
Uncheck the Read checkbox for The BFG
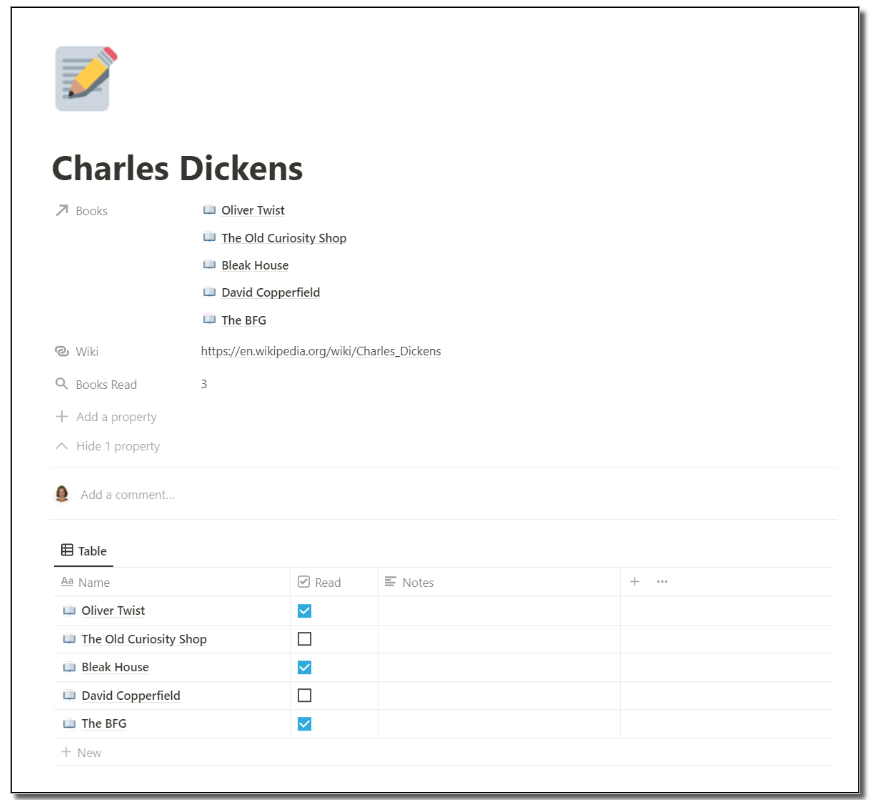305,723
